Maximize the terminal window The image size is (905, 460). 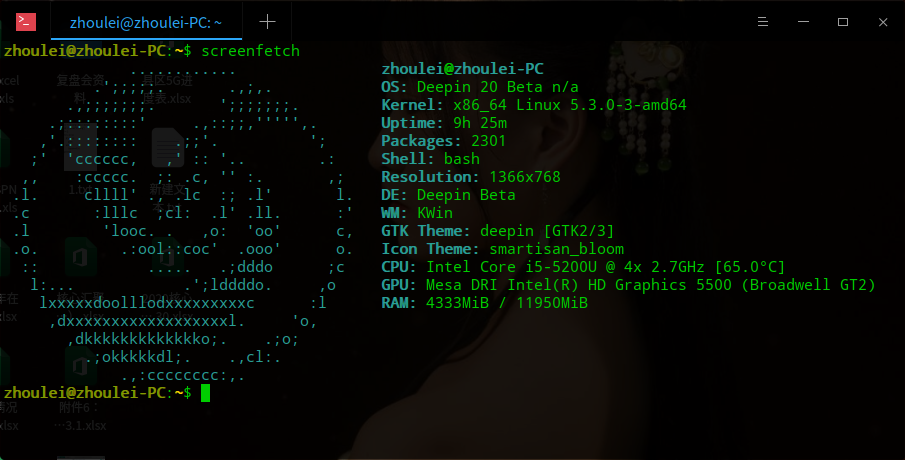(x=843, y=22)
